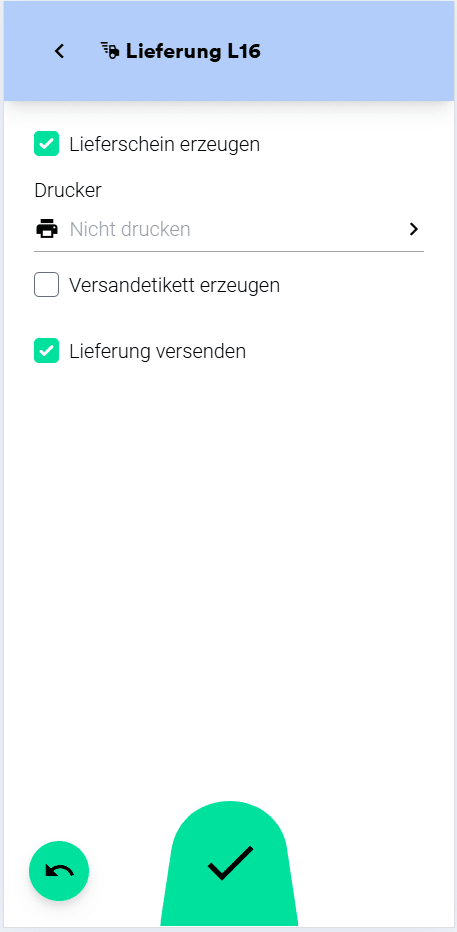Confirm with the large green checkmark button
Image resolution: width=457 pixels, height=932 pixels.
tap(229, 864)
